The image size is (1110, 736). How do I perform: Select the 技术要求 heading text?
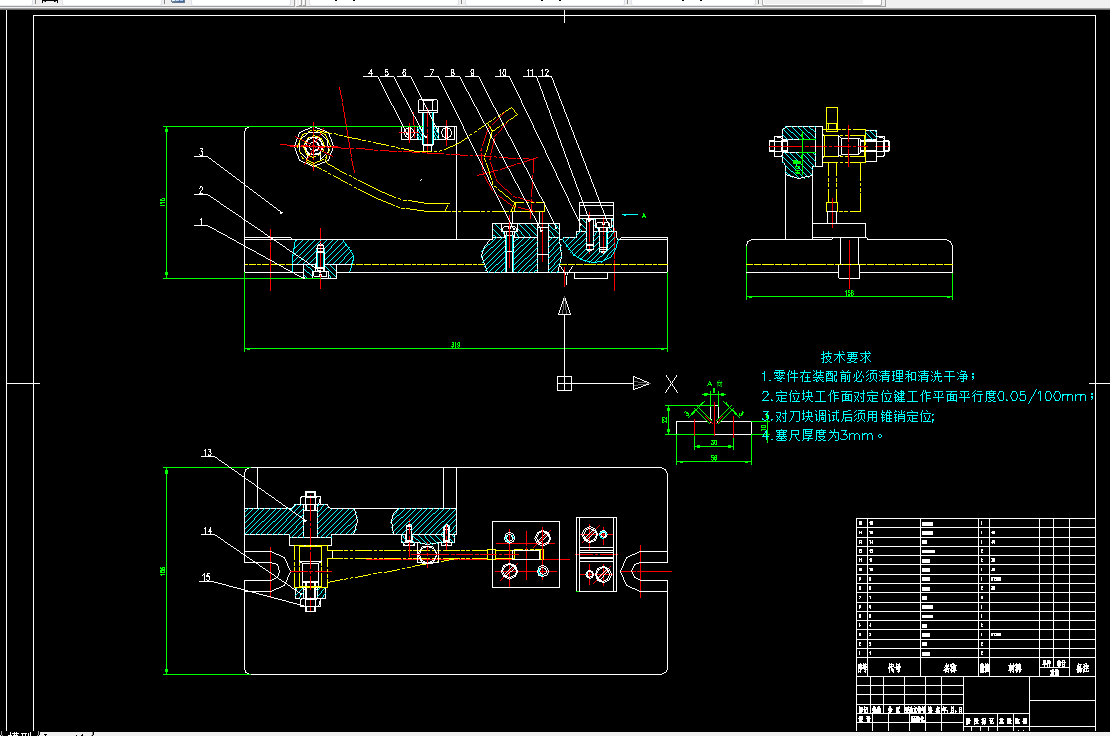click(x=846, y=357)
